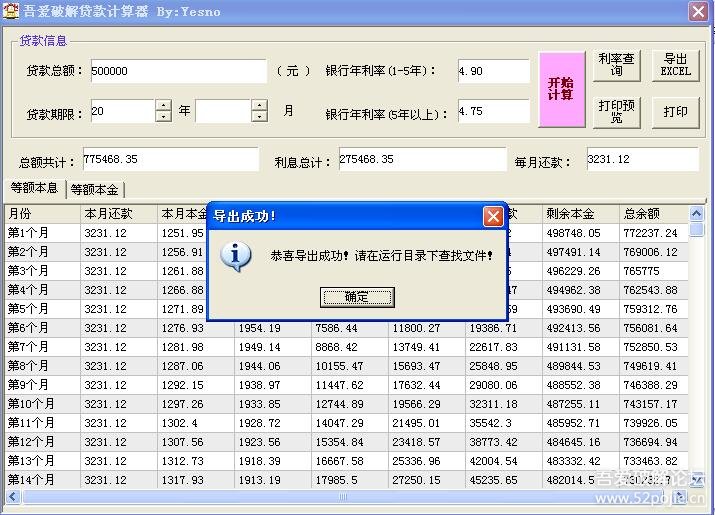This screenshot has width=715, height=515.
Task: Click the 月份 column header
Action: (42, 213)
